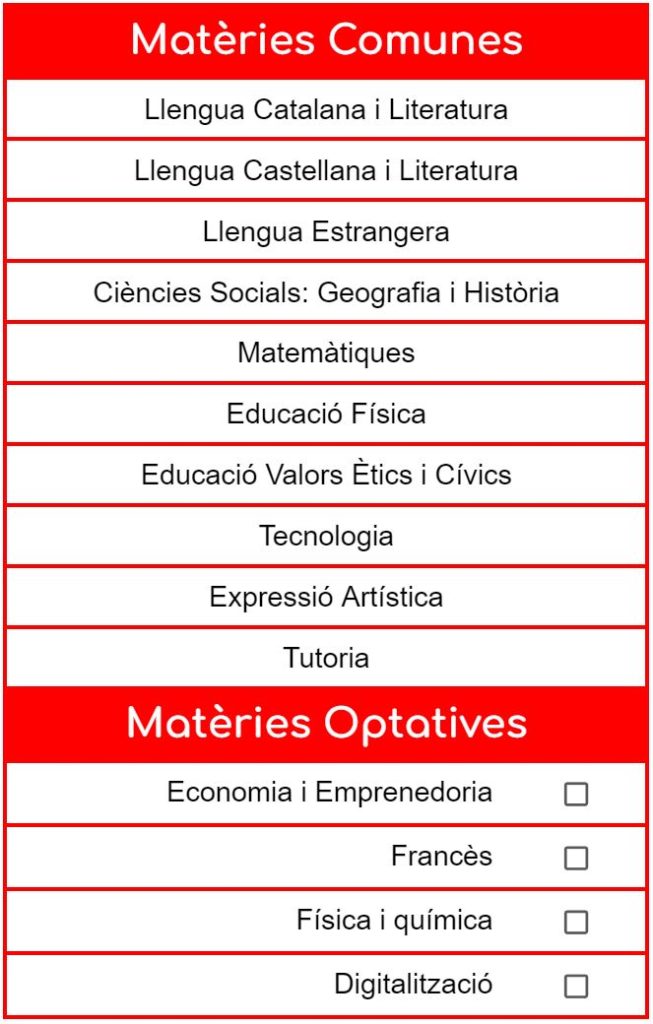Click the Economia i Emprenedoria label
This screenshot has height=1024, width=653.
coord(329,793)
